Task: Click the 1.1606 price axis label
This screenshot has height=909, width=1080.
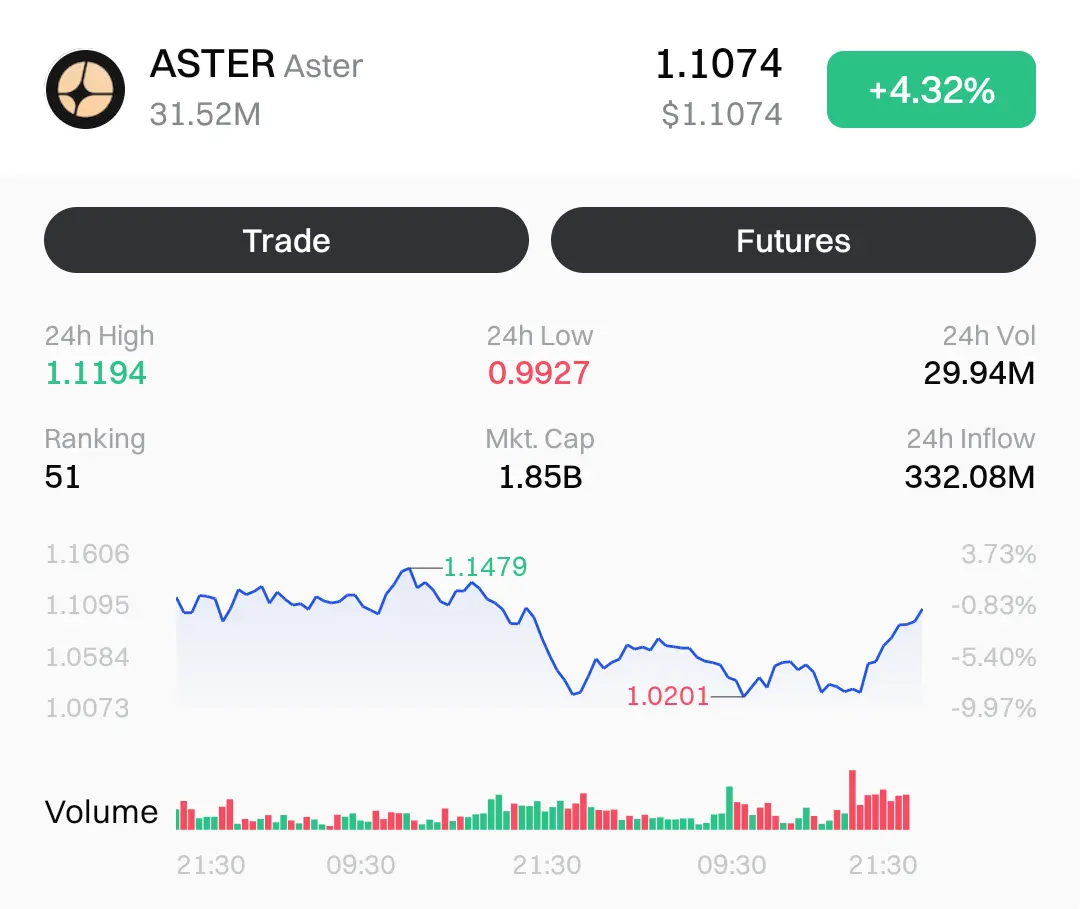Action: coord(88,553)
